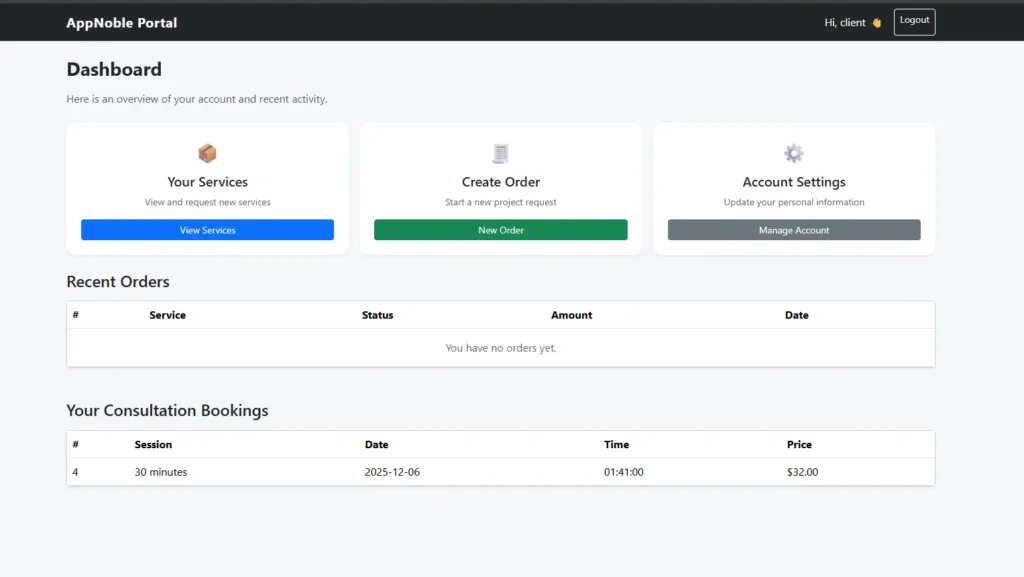Click the waving hand emoji in header

[876, 23]
